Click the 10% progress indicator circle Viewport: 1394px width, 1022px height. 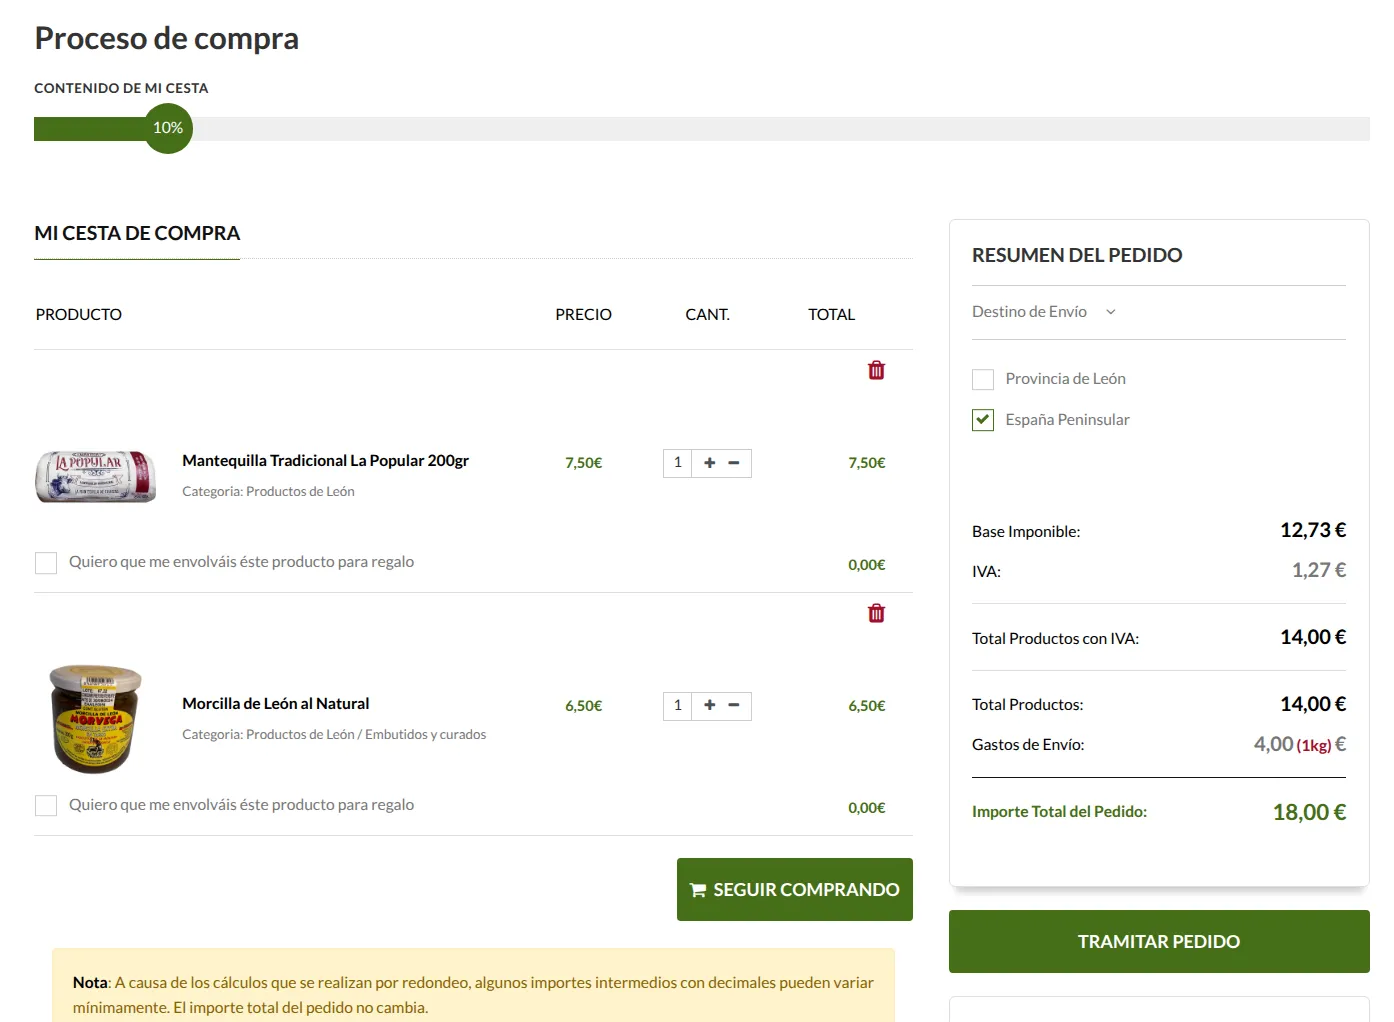click(x=168, y=128)
